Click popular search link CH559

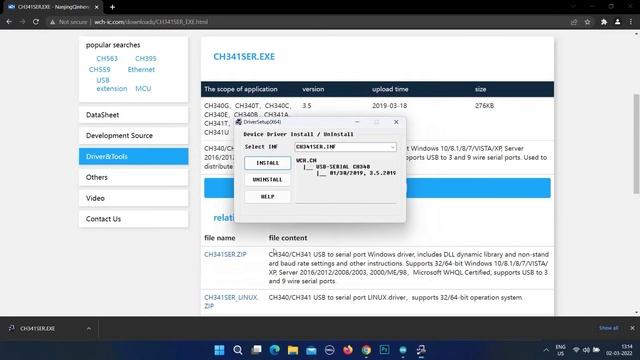coord(100,69)
